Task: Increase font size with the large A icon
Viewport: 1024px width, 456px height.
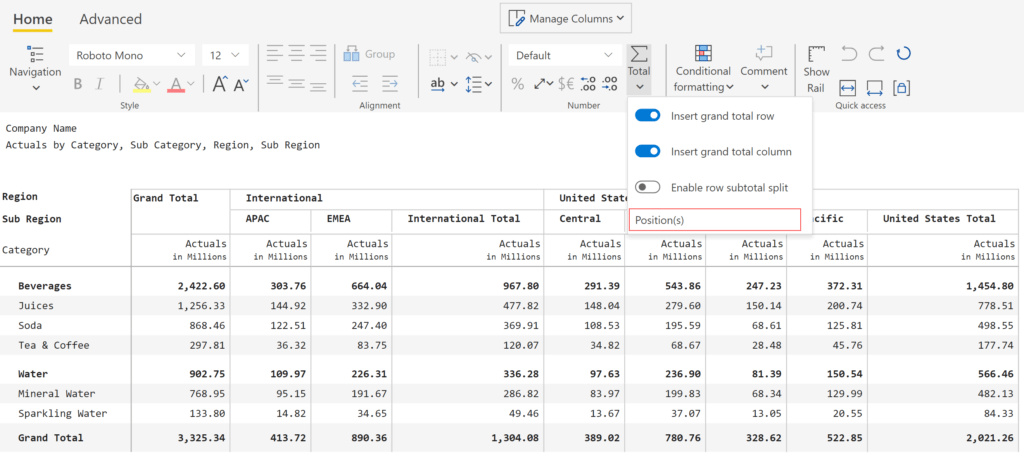Action: click(x=220, y=84)
